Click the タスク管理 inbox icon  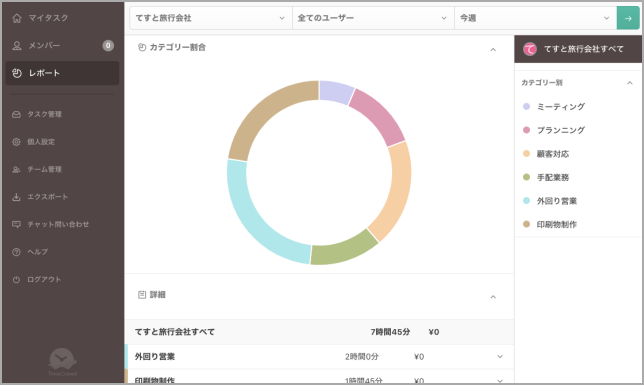(x=16, y=114)
